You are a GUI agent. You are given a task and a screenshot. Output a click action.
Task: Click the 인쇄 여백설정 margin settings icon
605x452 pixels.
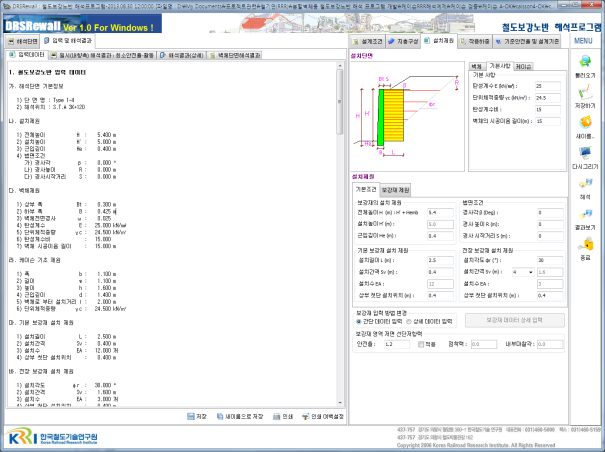tap(306, 416)
